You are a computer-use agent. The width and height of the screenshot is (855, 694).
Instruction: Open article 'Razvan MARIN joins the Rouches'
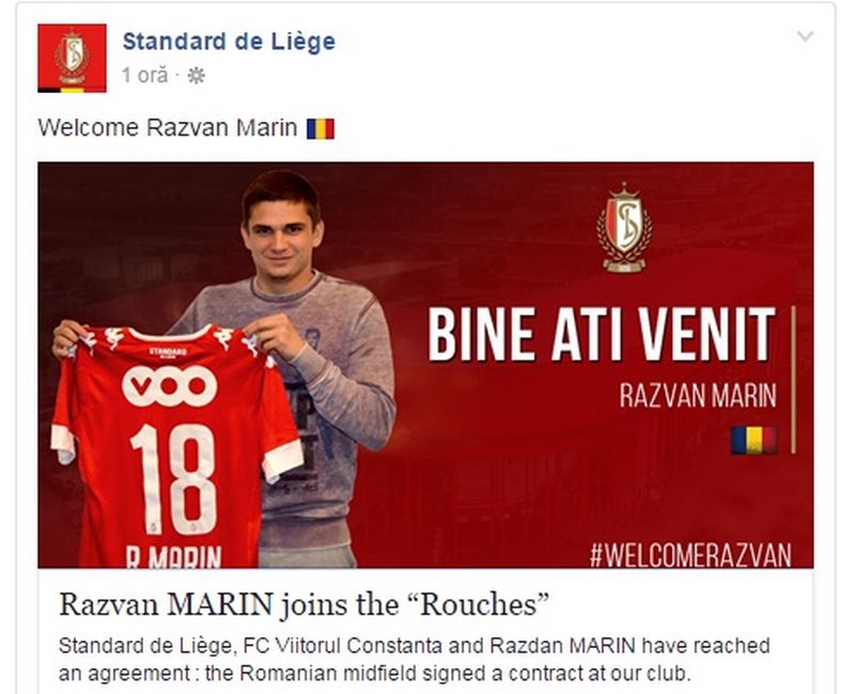point(304,604)
